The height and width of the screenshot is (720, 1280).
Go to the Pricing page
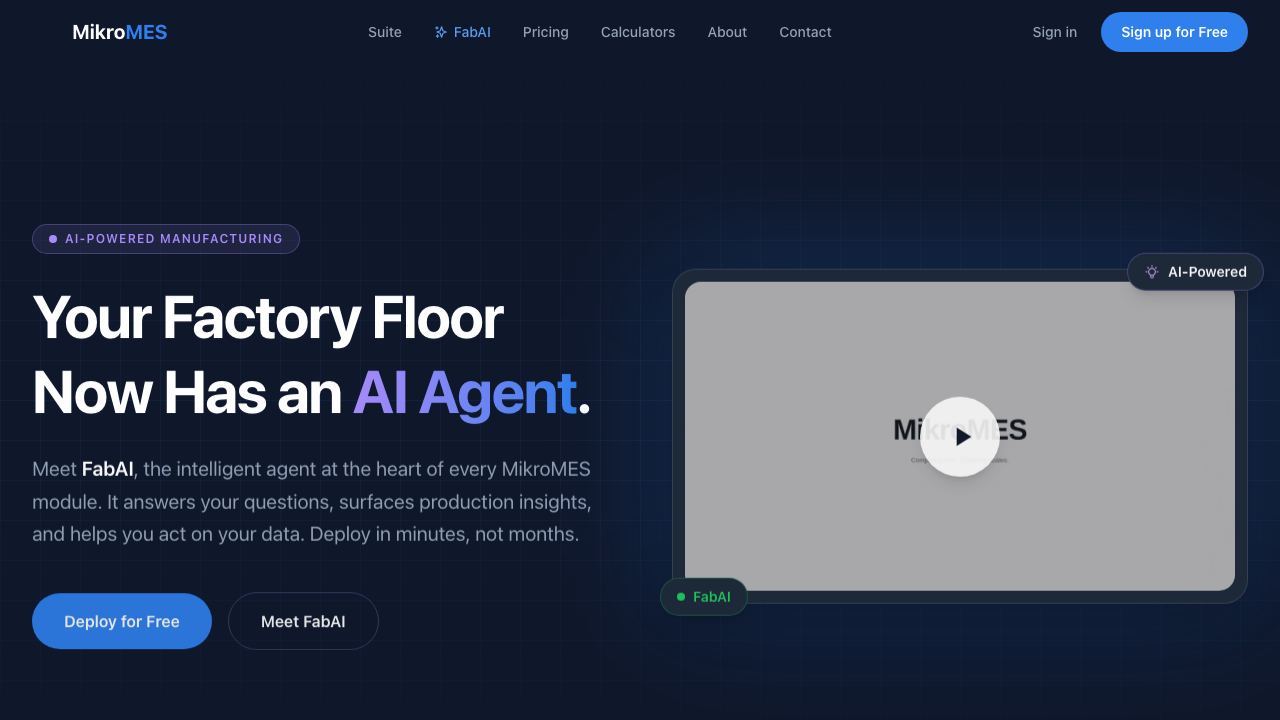[546, 32]
